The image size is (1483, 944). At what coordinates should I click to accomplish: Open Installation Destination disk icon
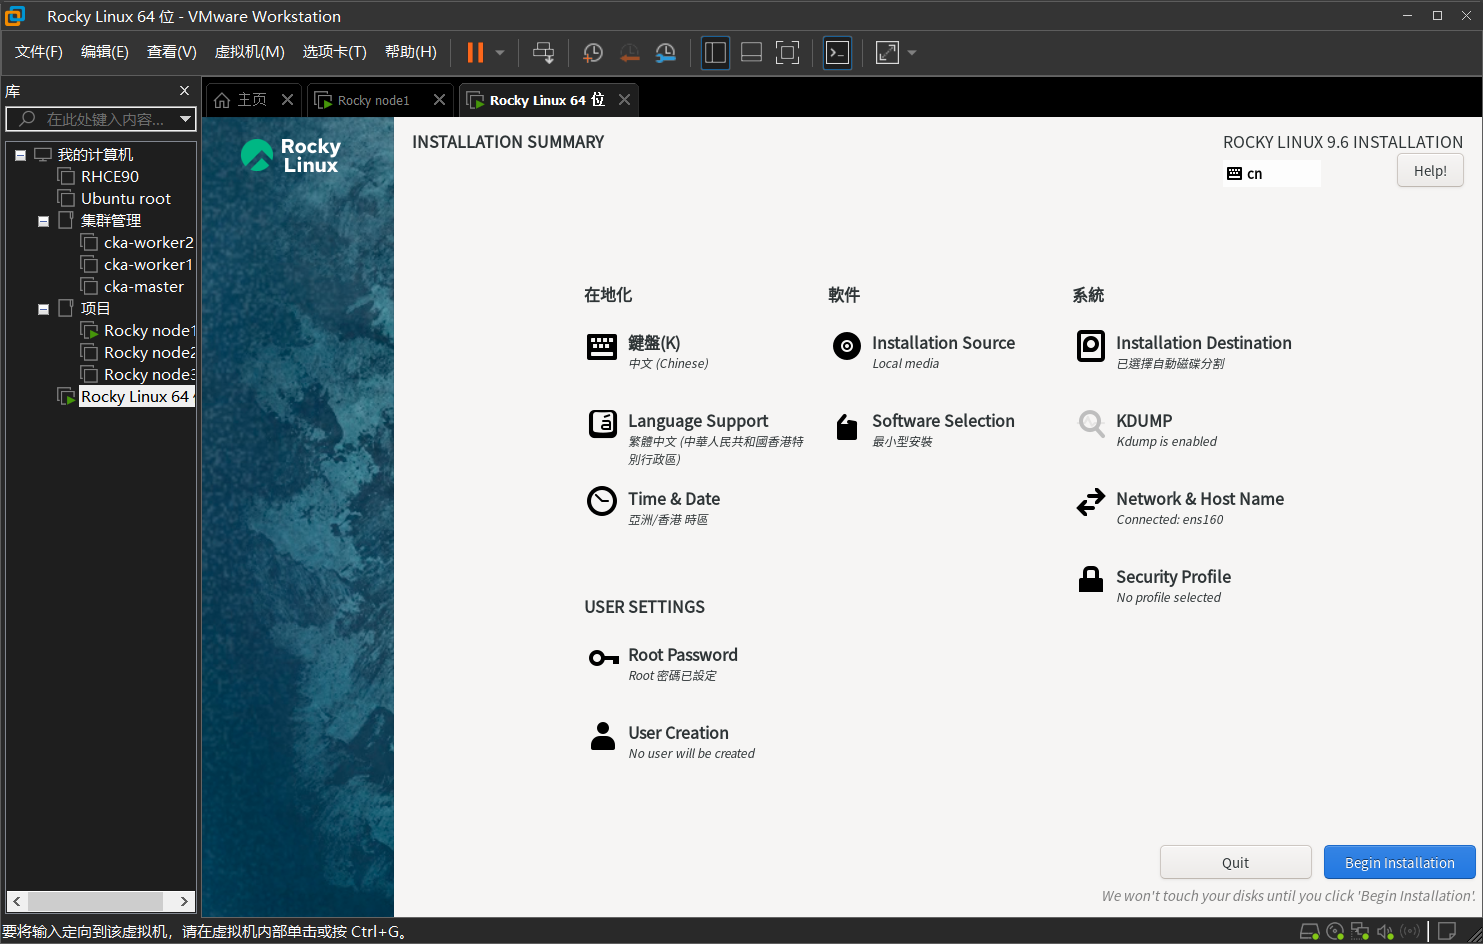click(x=1091, y=346)
